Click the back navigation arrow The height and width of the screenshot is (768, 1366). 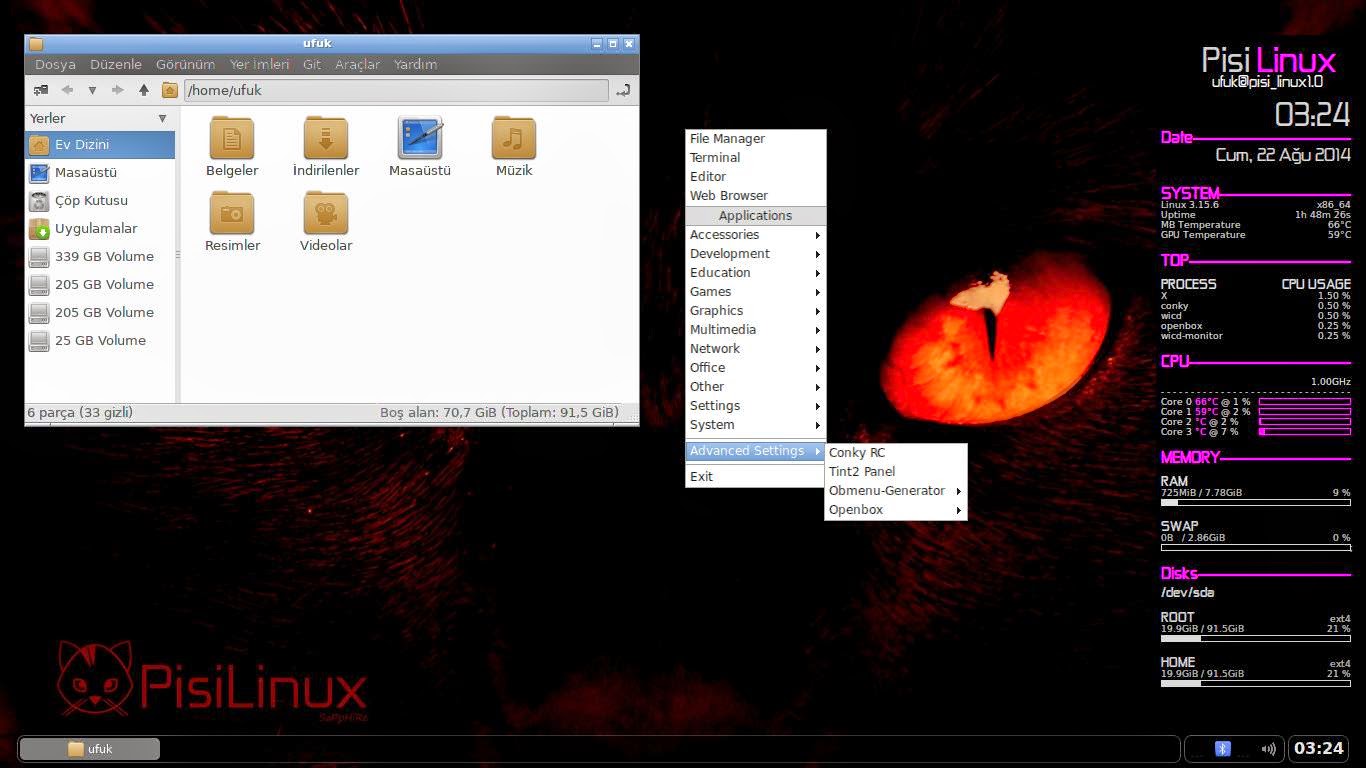[x=67, y=90]
